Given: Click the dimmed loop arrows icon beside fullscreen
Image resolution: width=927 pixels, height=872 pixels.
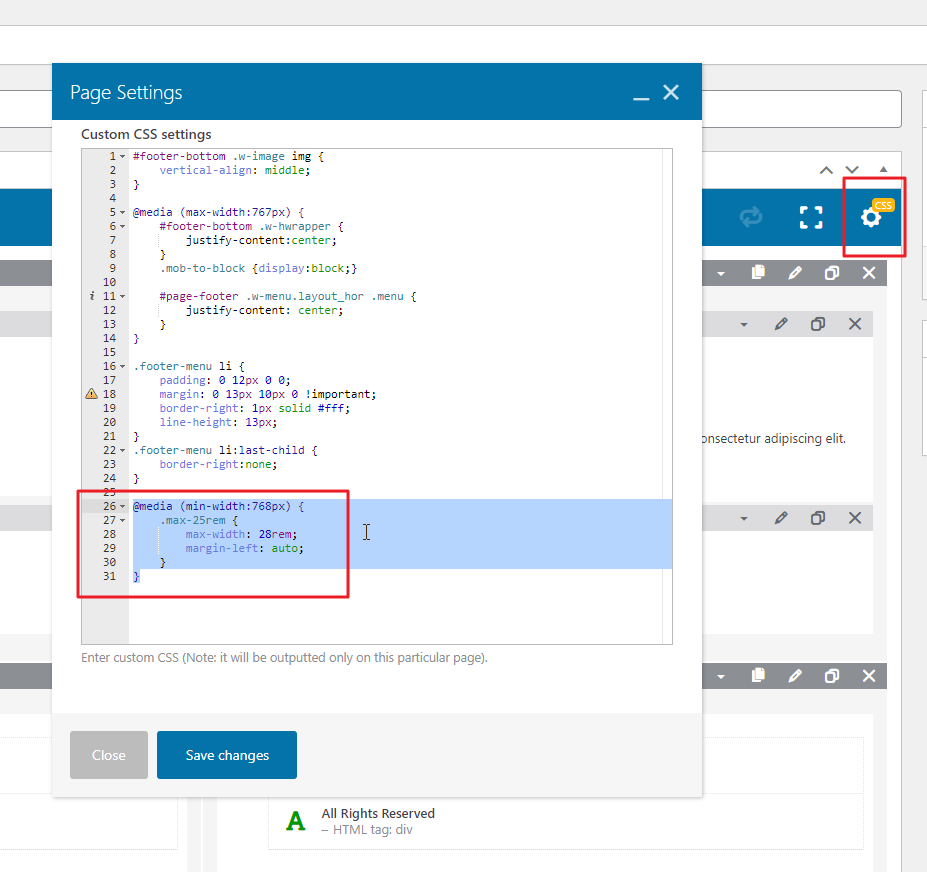Looking at the screenshot, I should point(751,217).
